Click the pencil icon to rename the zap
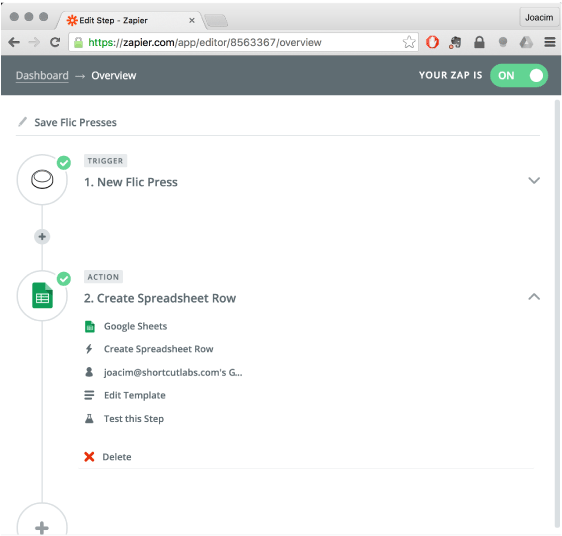 coord(23,122)
